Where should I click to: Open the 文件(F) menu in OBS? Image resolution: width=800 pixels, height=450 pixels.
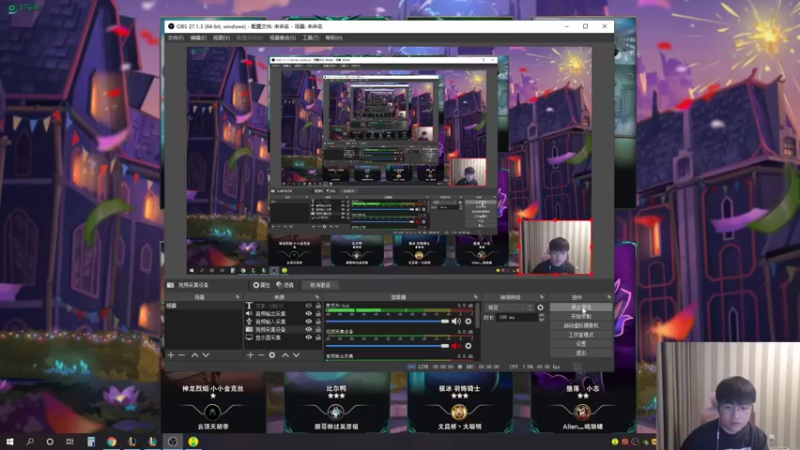click(x=175, y=38)
